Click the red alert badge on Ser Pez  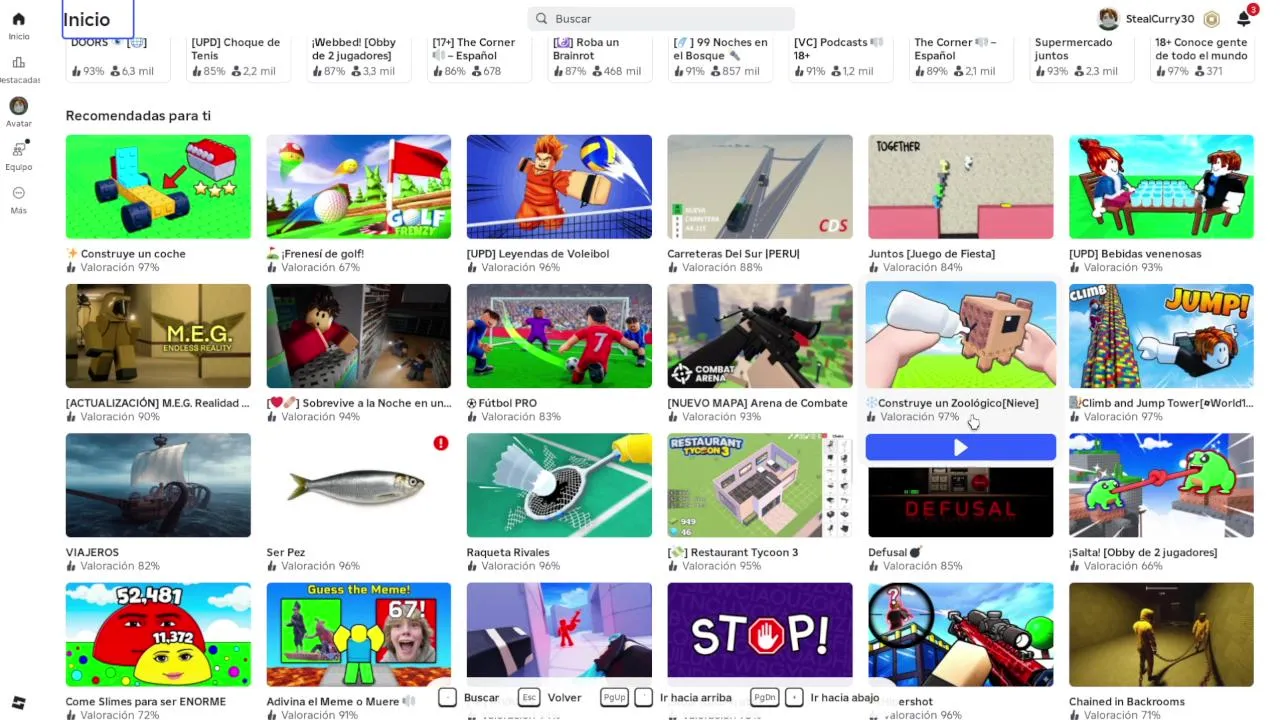tap(441, 443)
